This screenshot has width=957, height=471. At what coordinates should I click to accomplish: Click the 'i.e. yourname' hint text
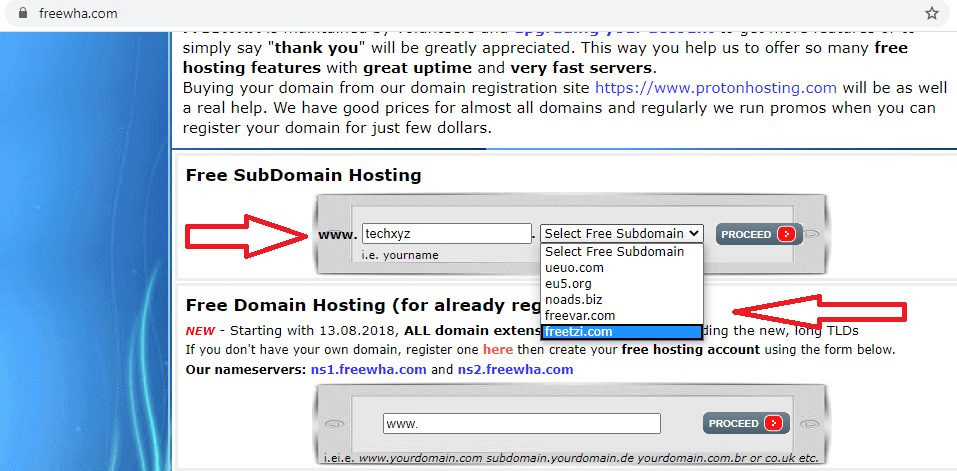pyautogui.click(x=400, y=255)
